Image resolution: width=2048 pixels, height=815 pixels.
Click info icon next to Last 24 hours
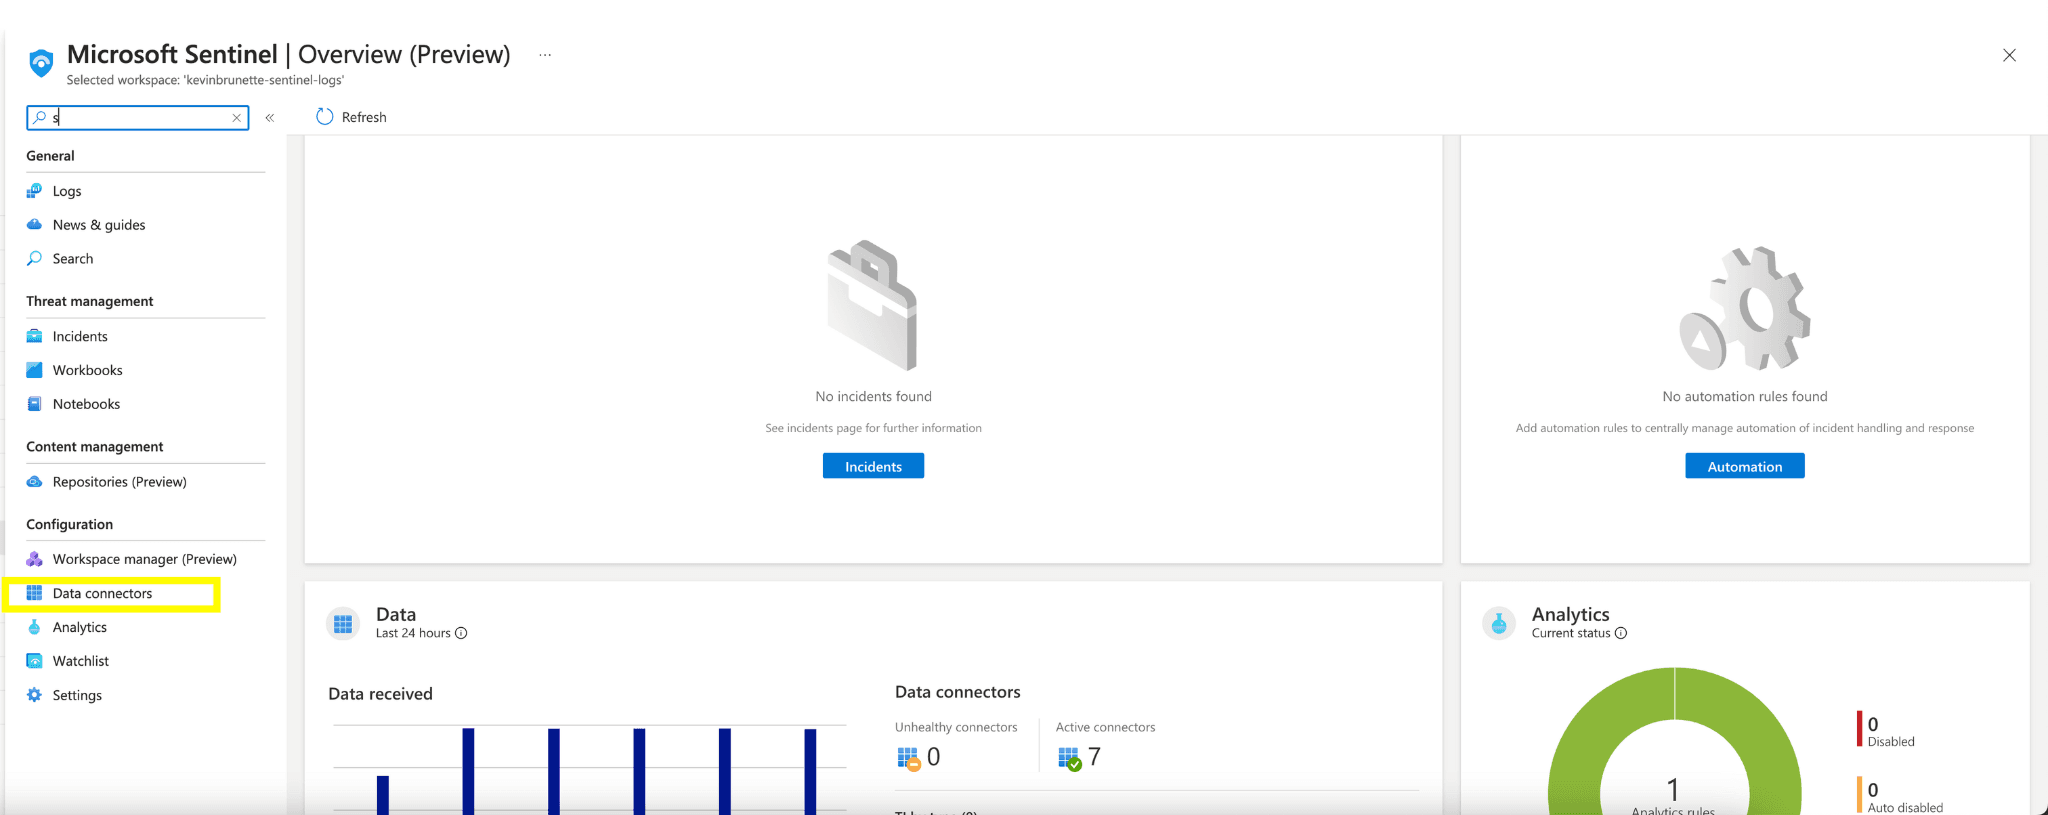coord(461,633)
